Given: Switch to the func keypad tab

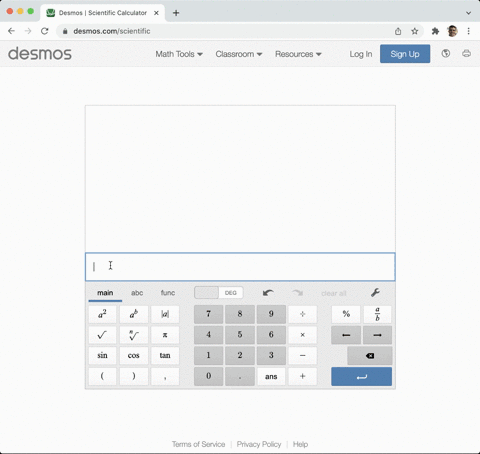Looking at the screenshot, I should point(168,293).
